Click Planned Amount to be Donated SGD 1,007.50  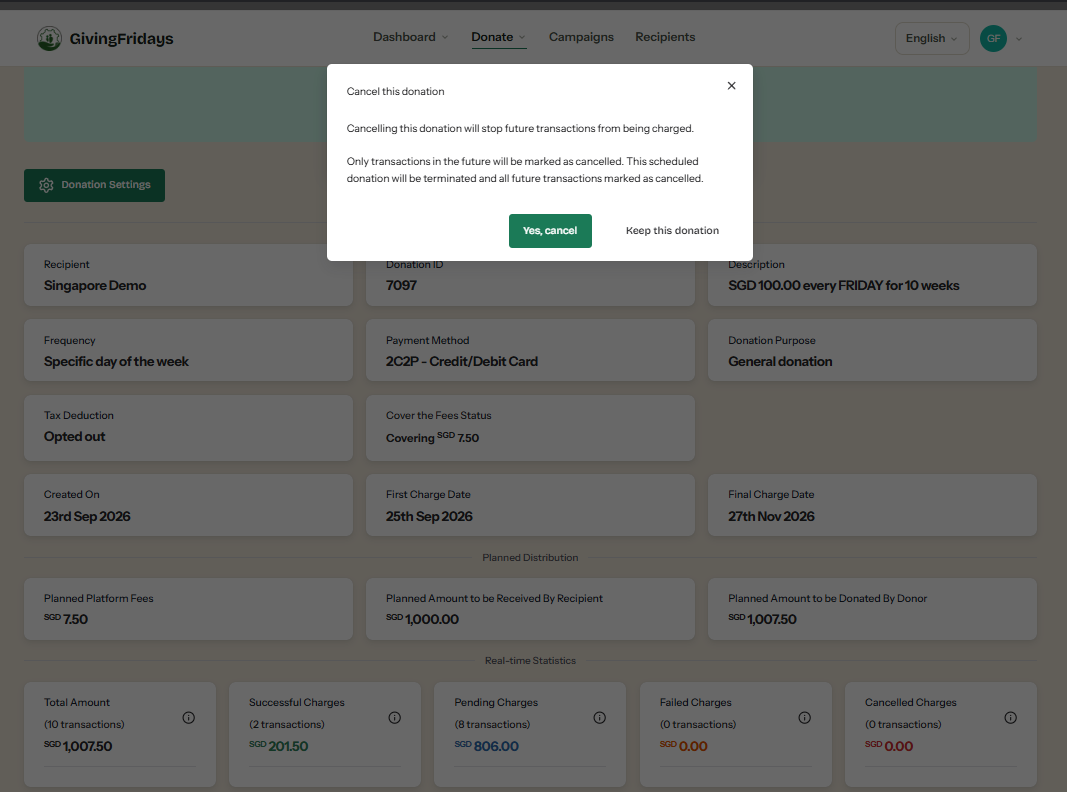click(x=762, y=619)
